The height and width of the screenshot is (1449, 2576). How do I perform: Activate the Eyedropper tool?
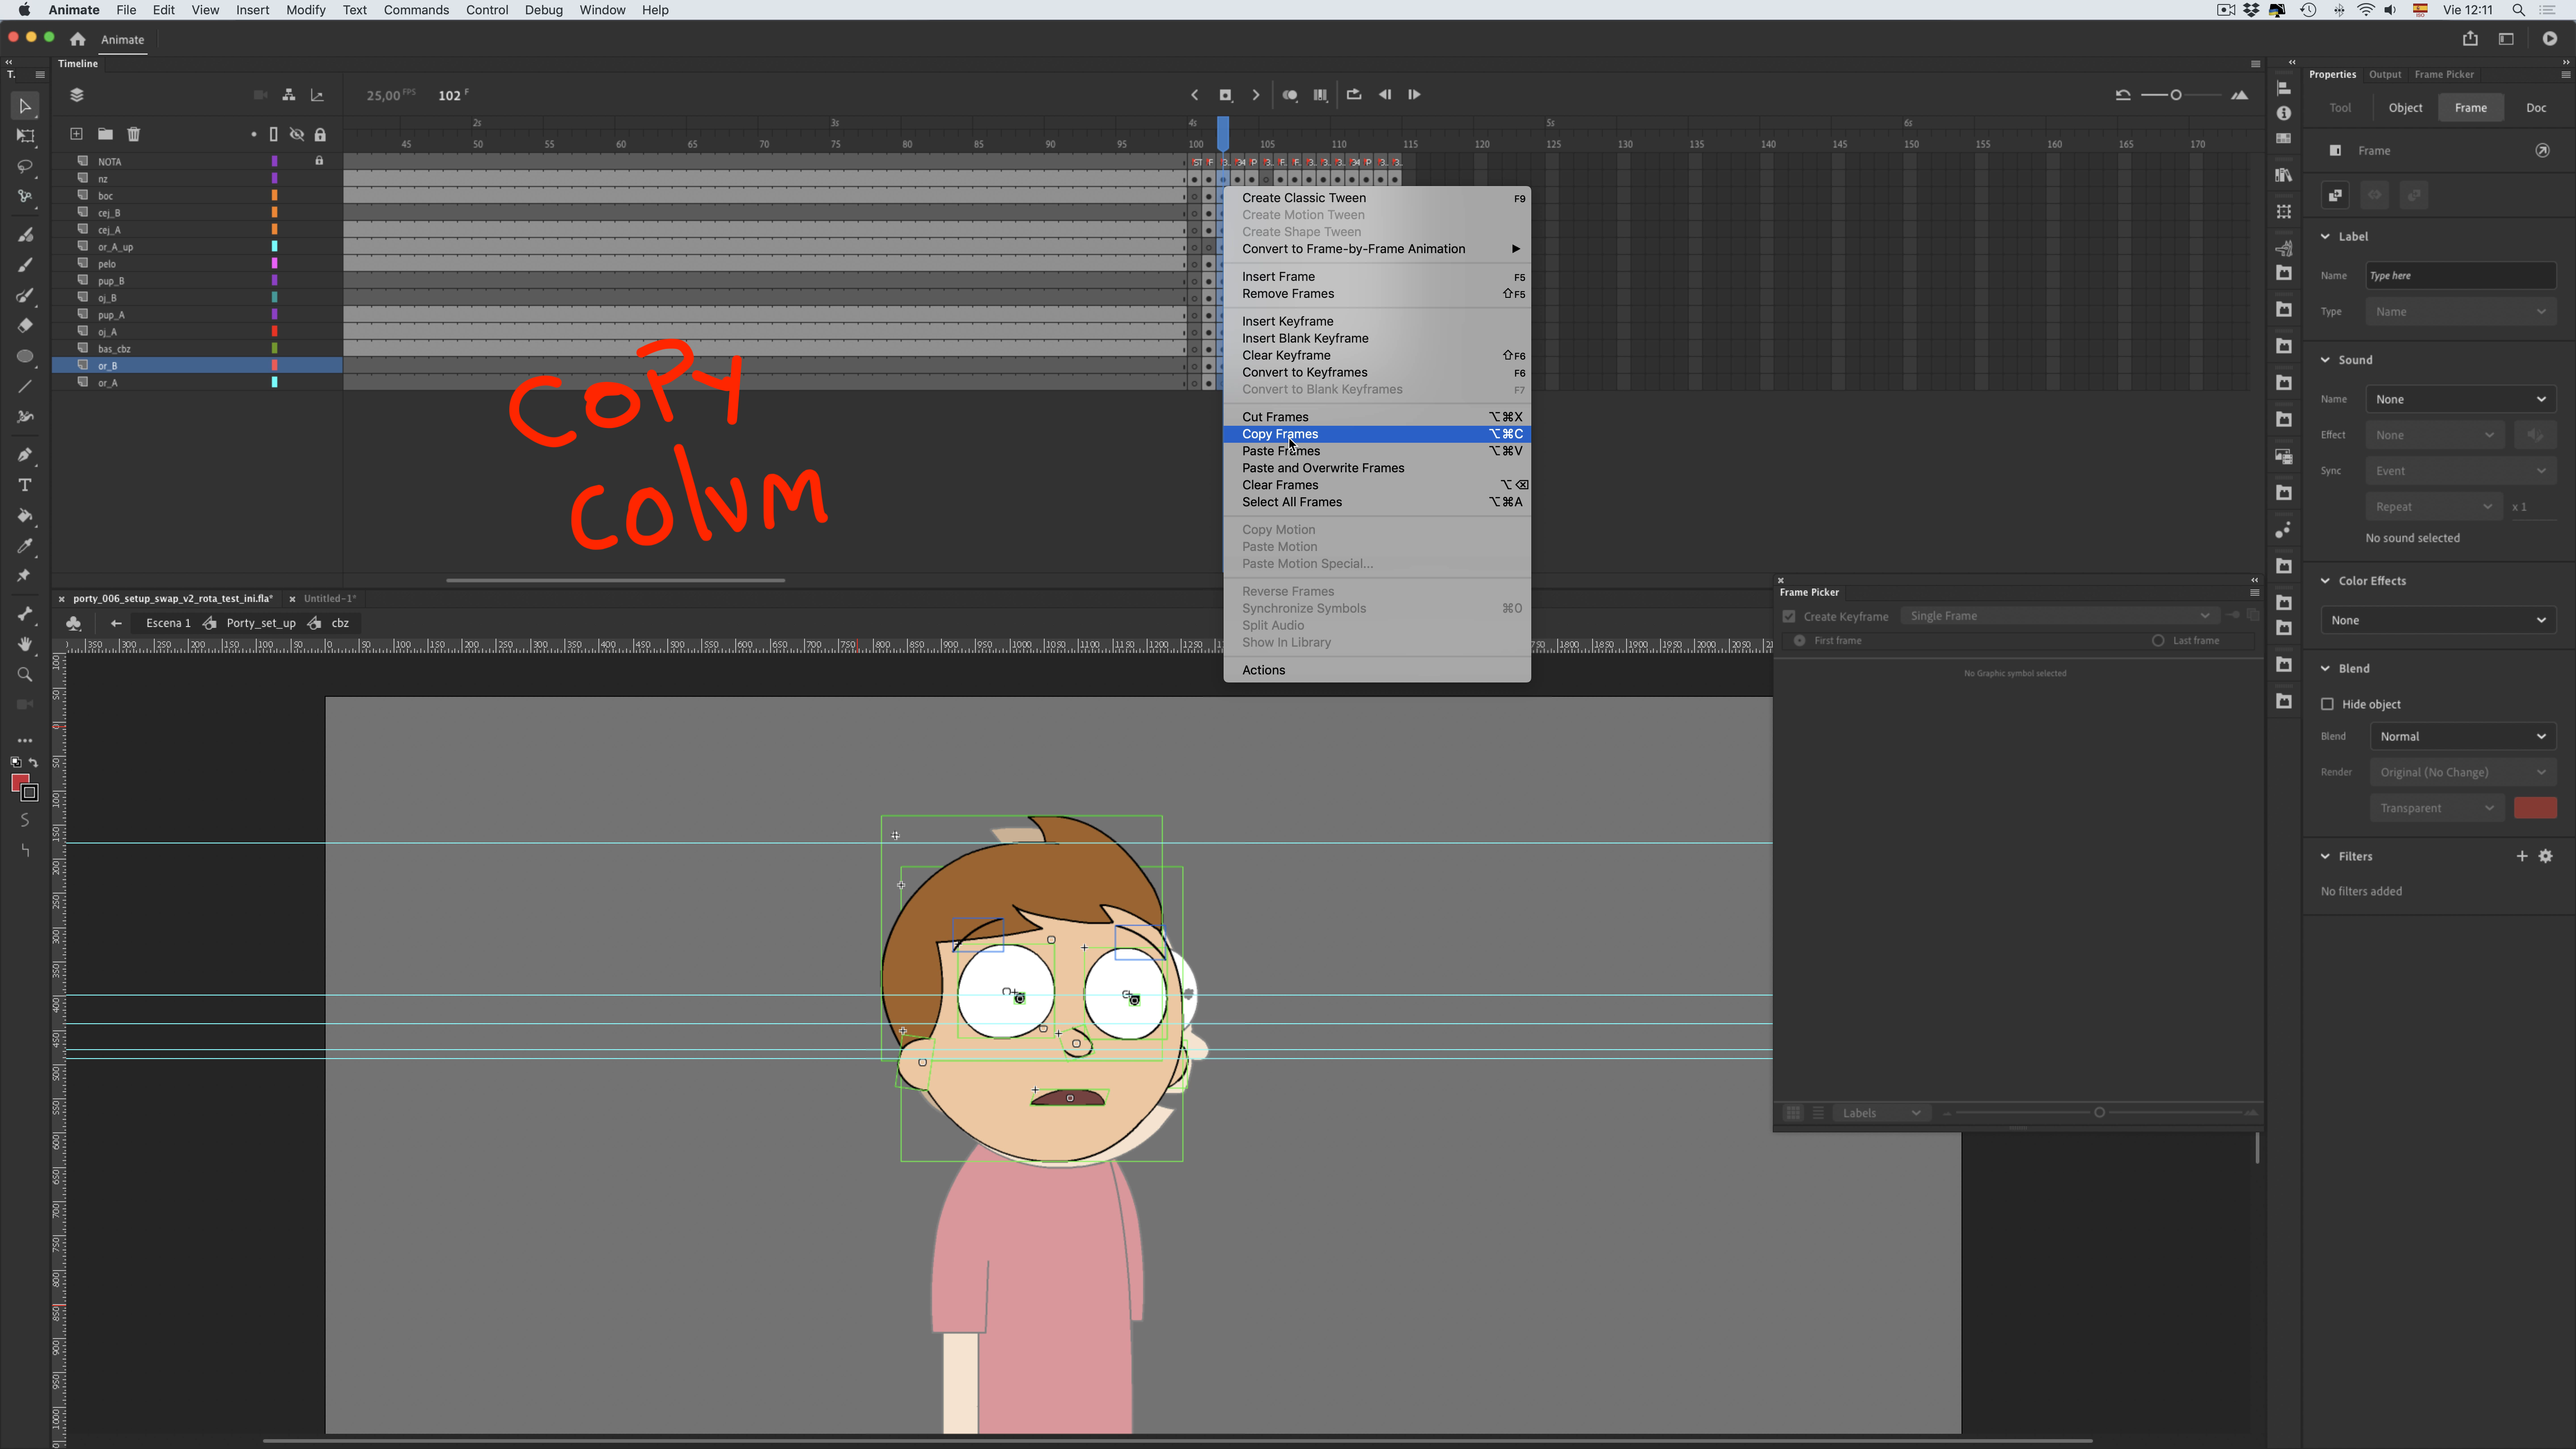click(25, 546)
